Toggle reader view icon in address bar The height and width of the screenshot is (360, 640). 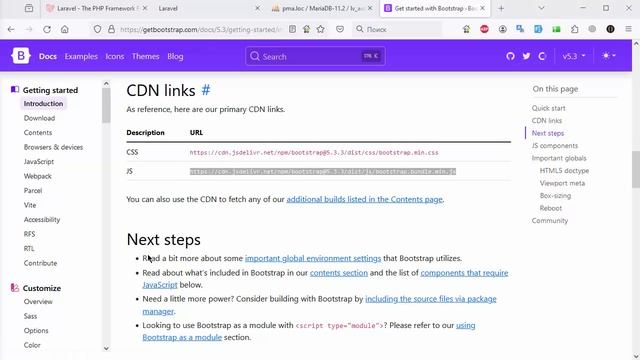point(293,29)
